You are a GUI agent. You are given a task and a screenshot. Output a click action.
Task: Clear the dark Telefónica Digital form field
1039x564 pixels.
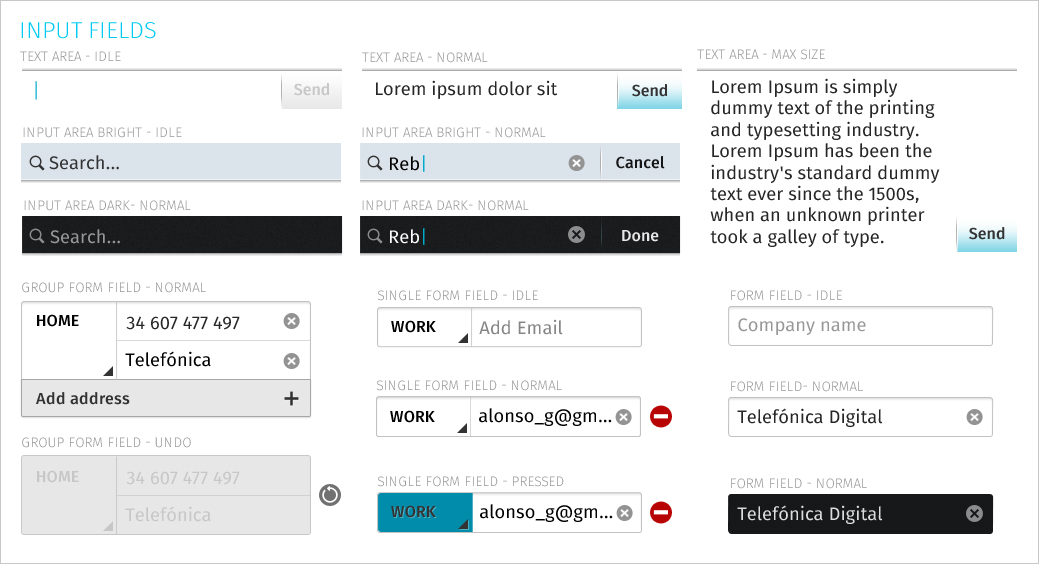coord(974,514)
